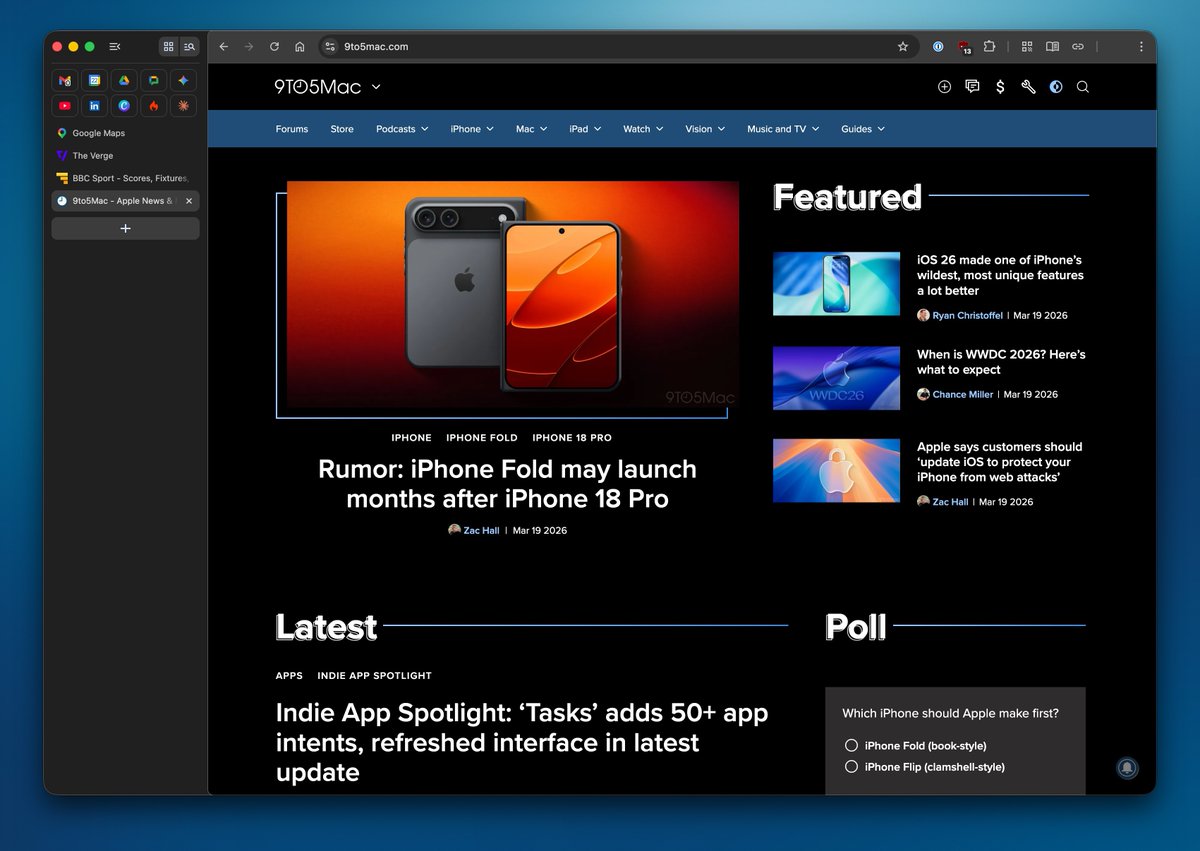
Task: Click the notification bell button
Action: (x=1127, y=767)
